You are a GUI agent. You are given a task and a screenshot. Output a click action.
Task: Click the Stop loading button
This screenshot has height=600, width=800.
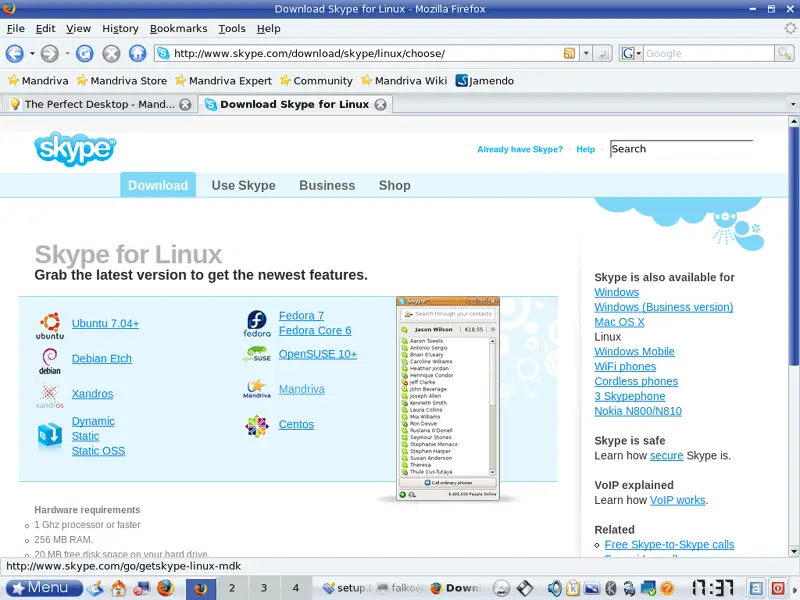pyautogui.click(x=111, y=53)
